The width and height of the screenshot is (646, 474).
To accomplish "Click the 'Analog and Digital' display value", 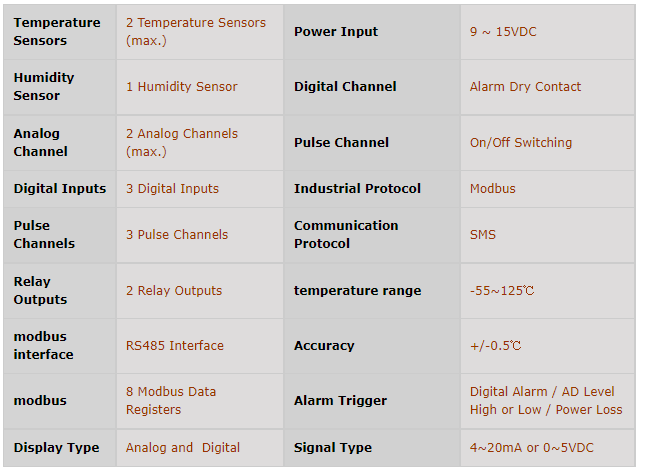I will (183, 448).
